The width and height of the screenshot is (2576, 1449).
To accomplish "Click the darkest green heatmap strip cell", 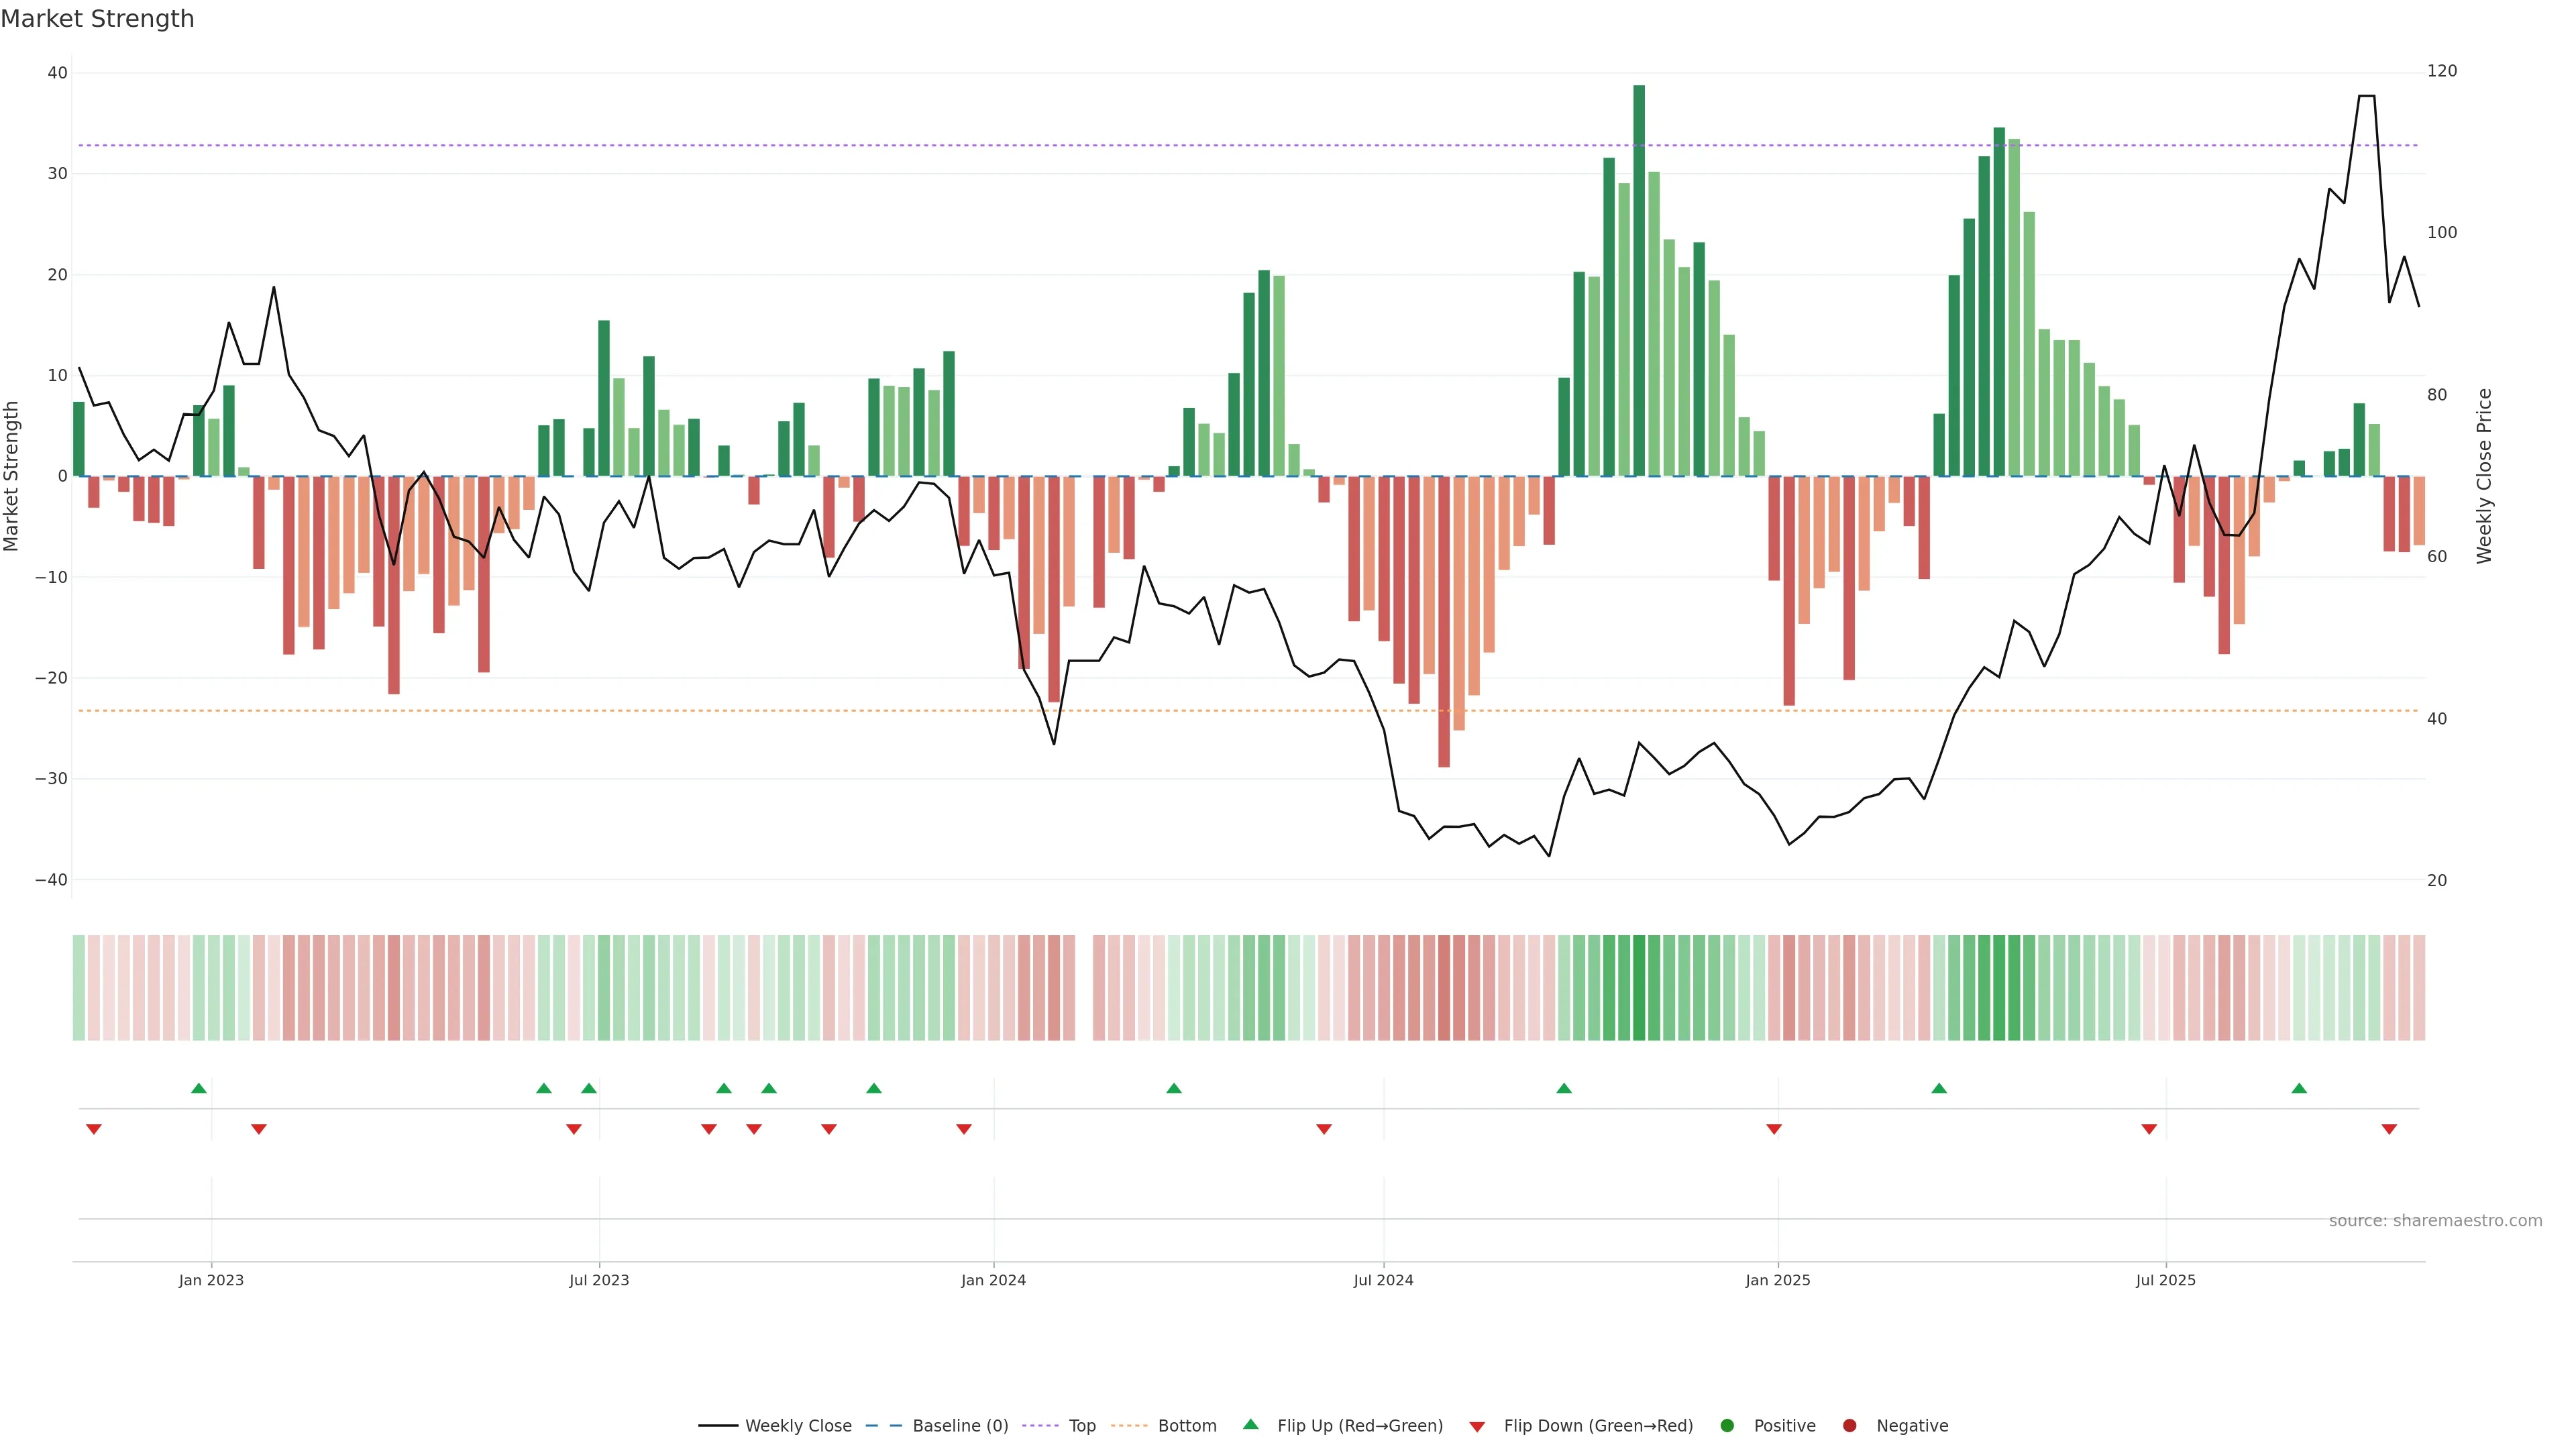I will [1639, 988].
